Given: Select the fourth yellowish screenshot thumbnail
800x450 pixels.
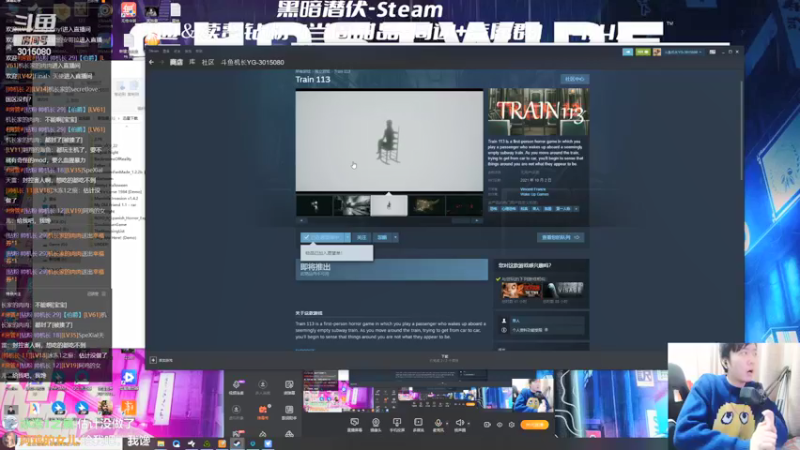Looking at the screenshot, I should tap(427, 206).
